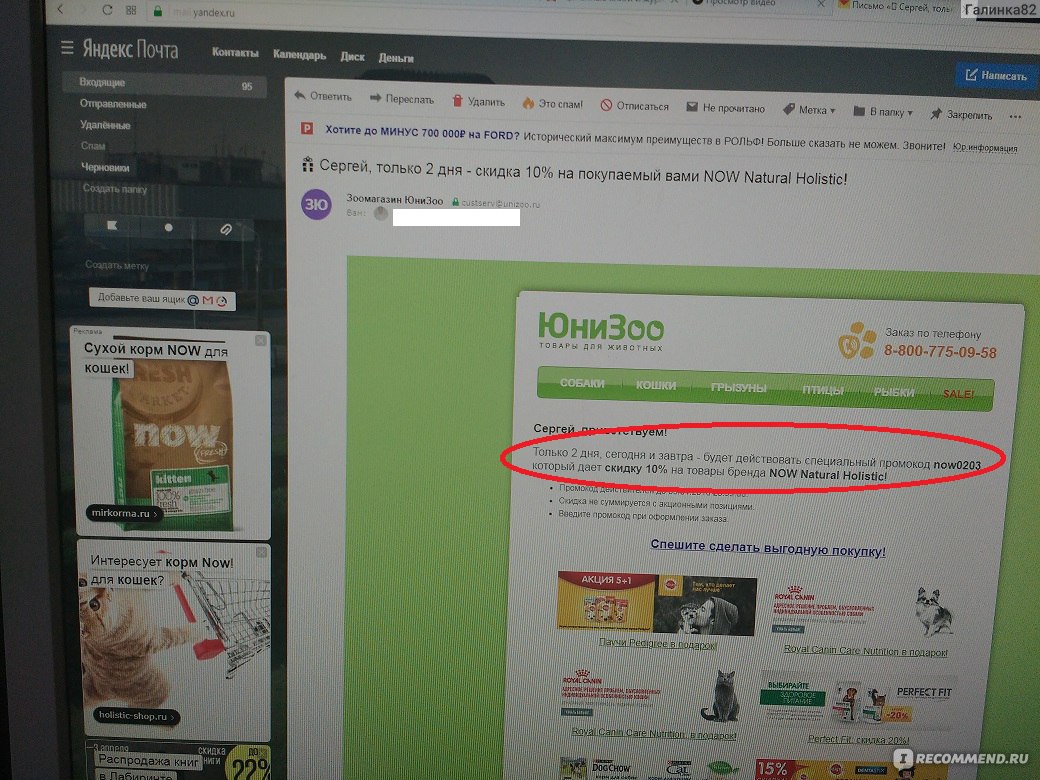
Task: Open Календарь in top navigation
Action: tap(299, 54)
